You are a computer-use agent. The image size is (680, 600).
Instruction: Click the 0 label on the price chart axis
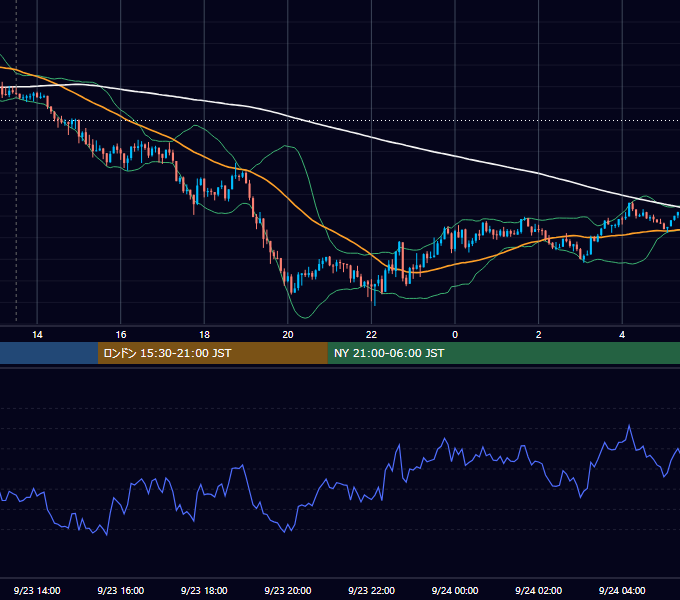[455, 335]
